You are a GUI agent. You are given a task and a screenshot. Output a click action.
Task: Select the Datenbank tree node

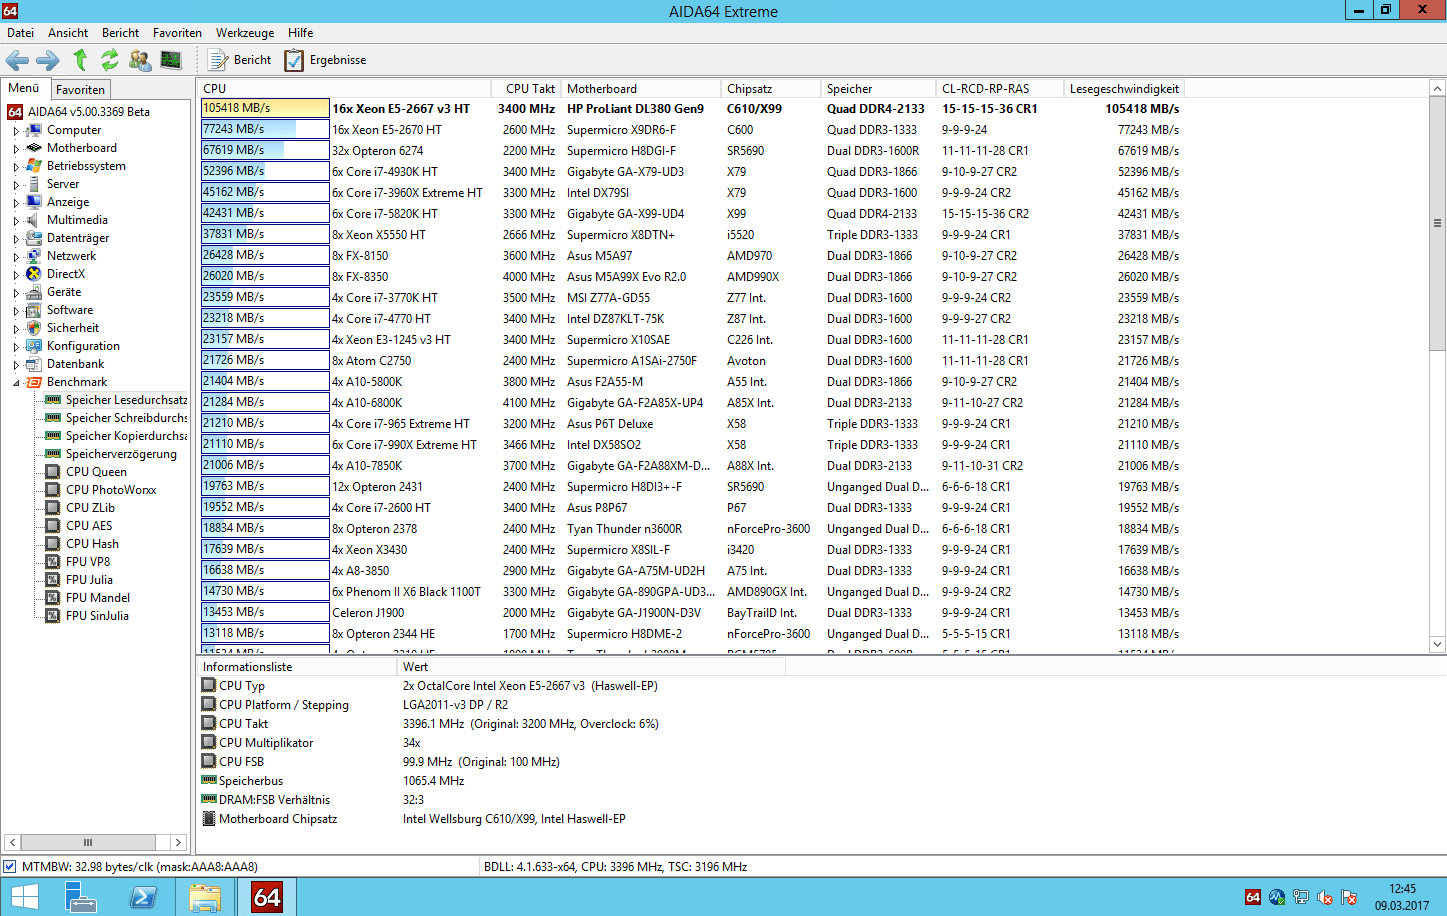[75, 364]
